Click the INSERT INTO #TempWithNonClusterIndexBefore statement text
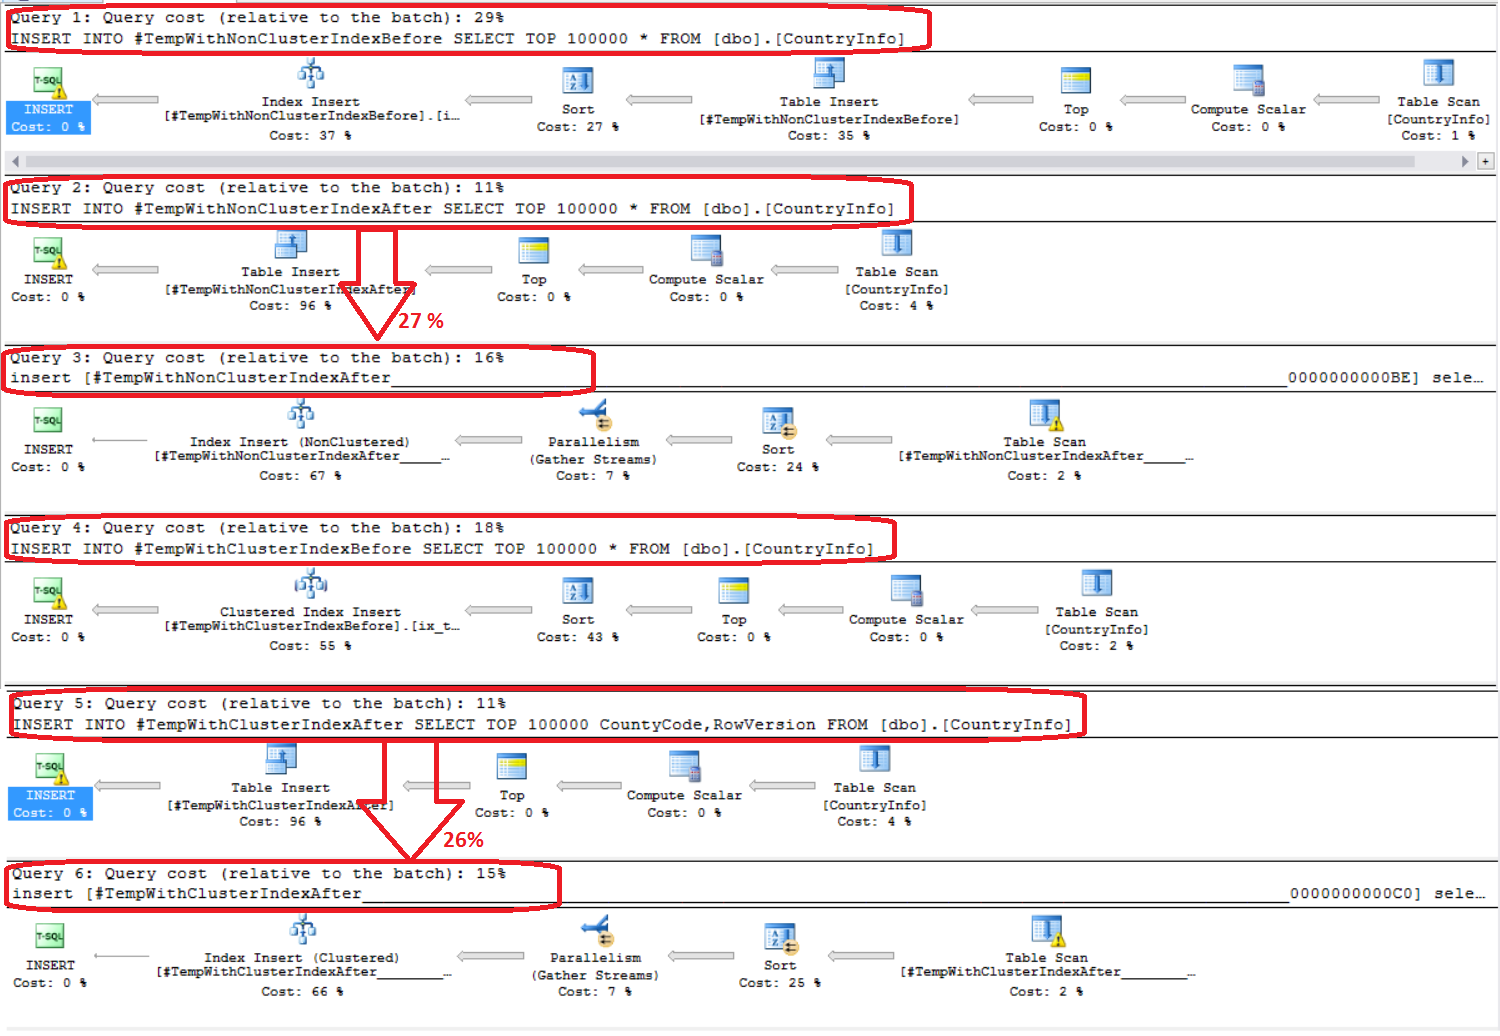 [458, 39]
